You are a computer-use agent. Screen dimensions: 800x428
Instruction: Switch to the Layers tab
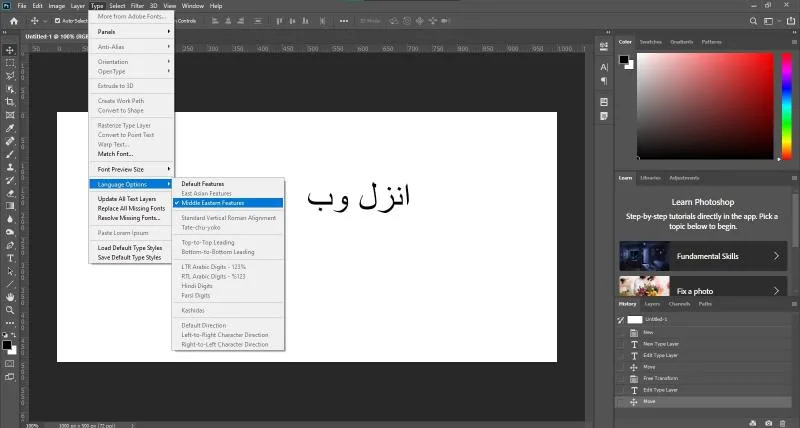(652, 304)
